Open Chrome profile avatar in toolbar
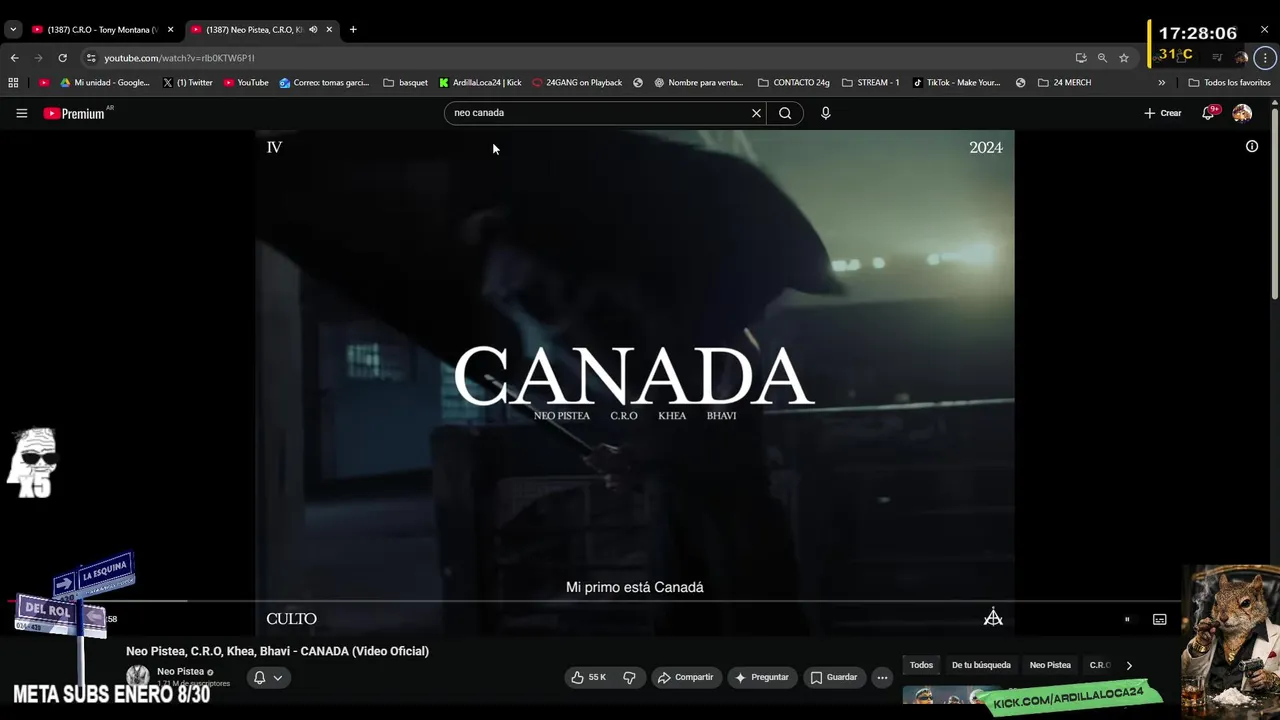Screen dimensions: 1280x720 [x=1241, y=58]
